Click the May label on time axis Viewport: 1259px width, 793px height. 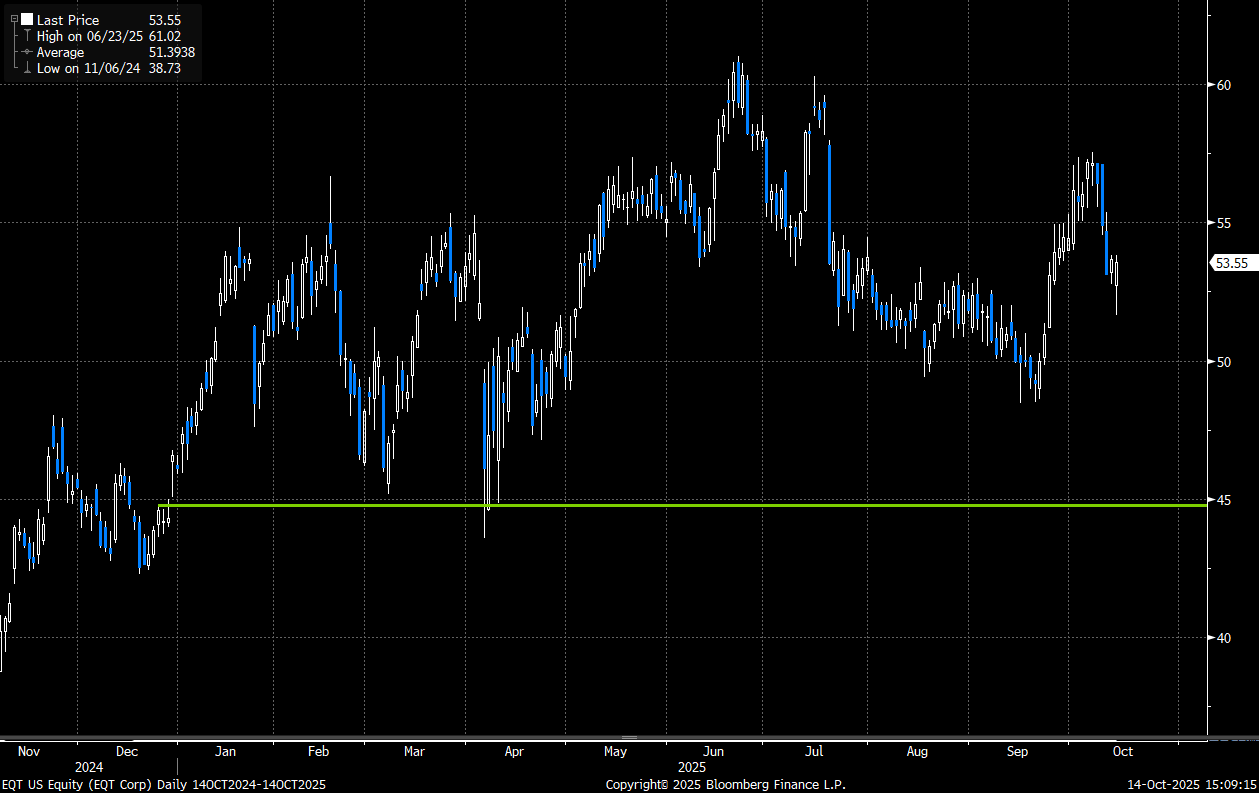pos(616,752)
